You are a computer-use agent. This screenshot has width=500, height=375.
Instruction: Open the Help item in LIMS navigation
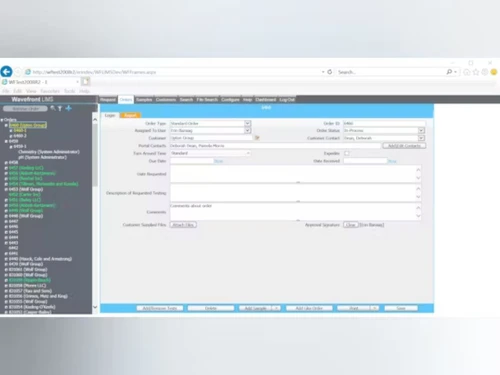247,100
